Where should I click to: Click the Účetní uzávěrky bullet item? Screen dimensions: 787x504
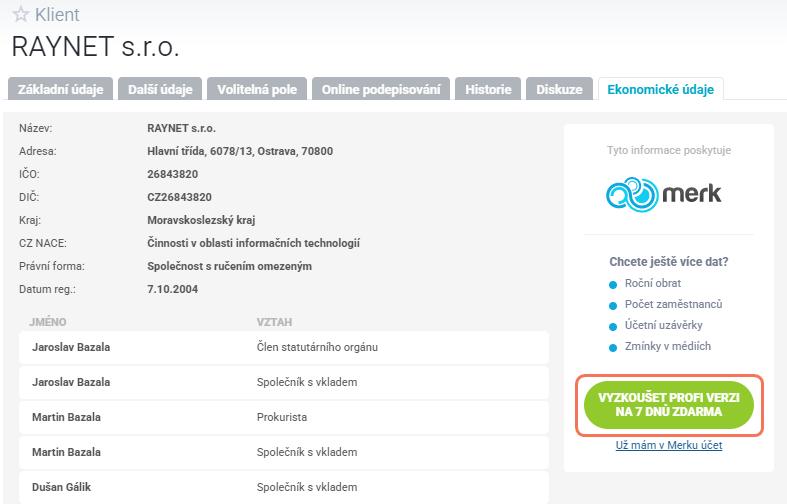coord(663,325)
